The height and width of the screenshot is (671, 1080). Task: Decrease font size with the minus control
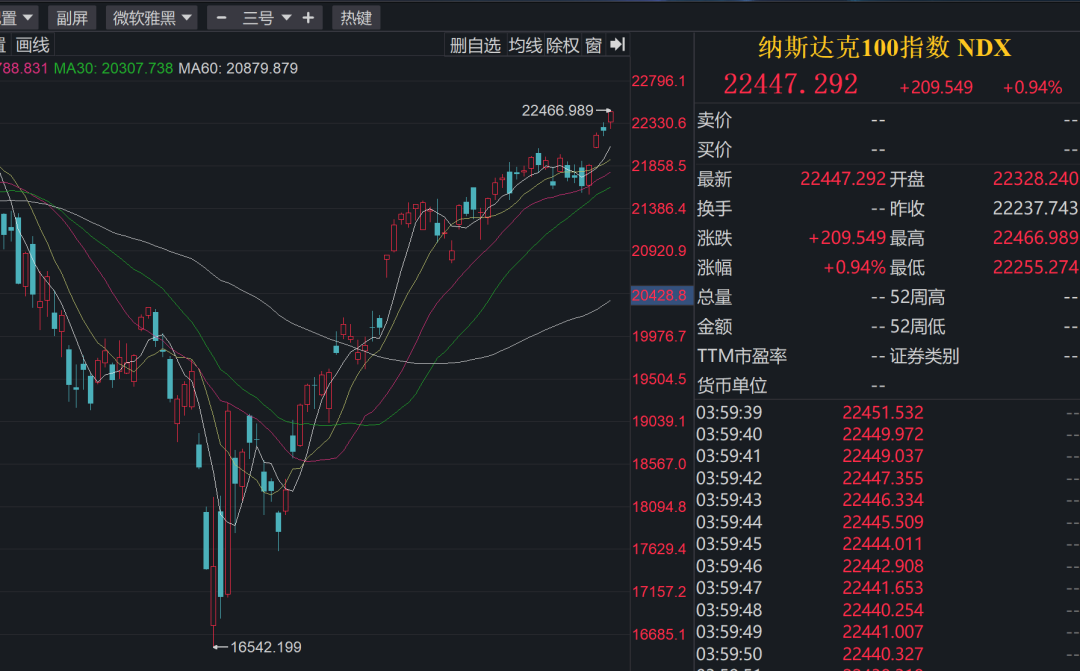click(221, 16)
